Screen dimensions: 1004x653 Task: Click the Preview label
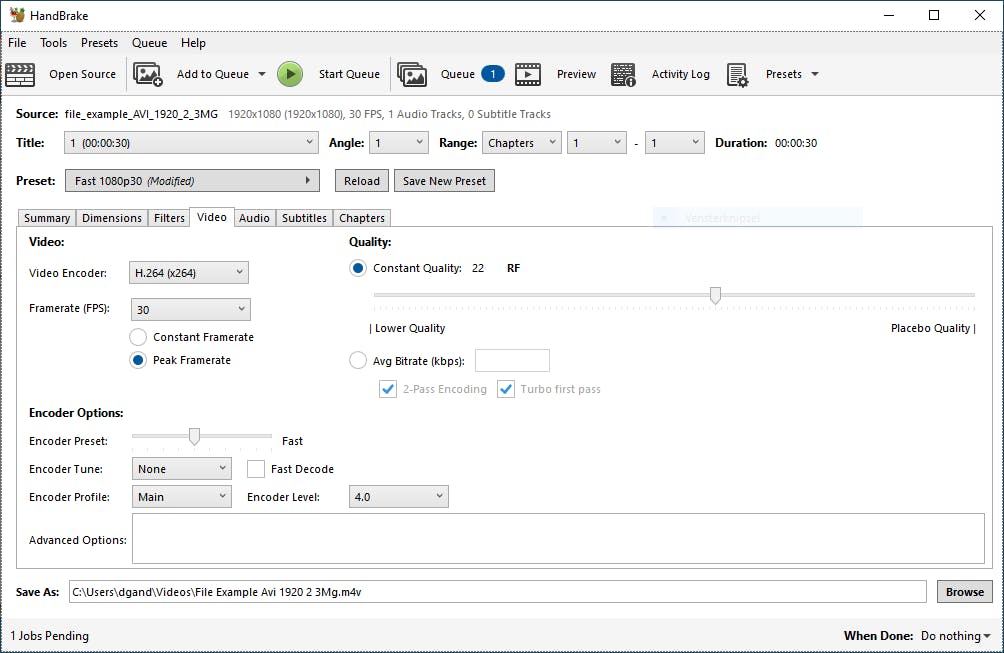tap(576, 74)
